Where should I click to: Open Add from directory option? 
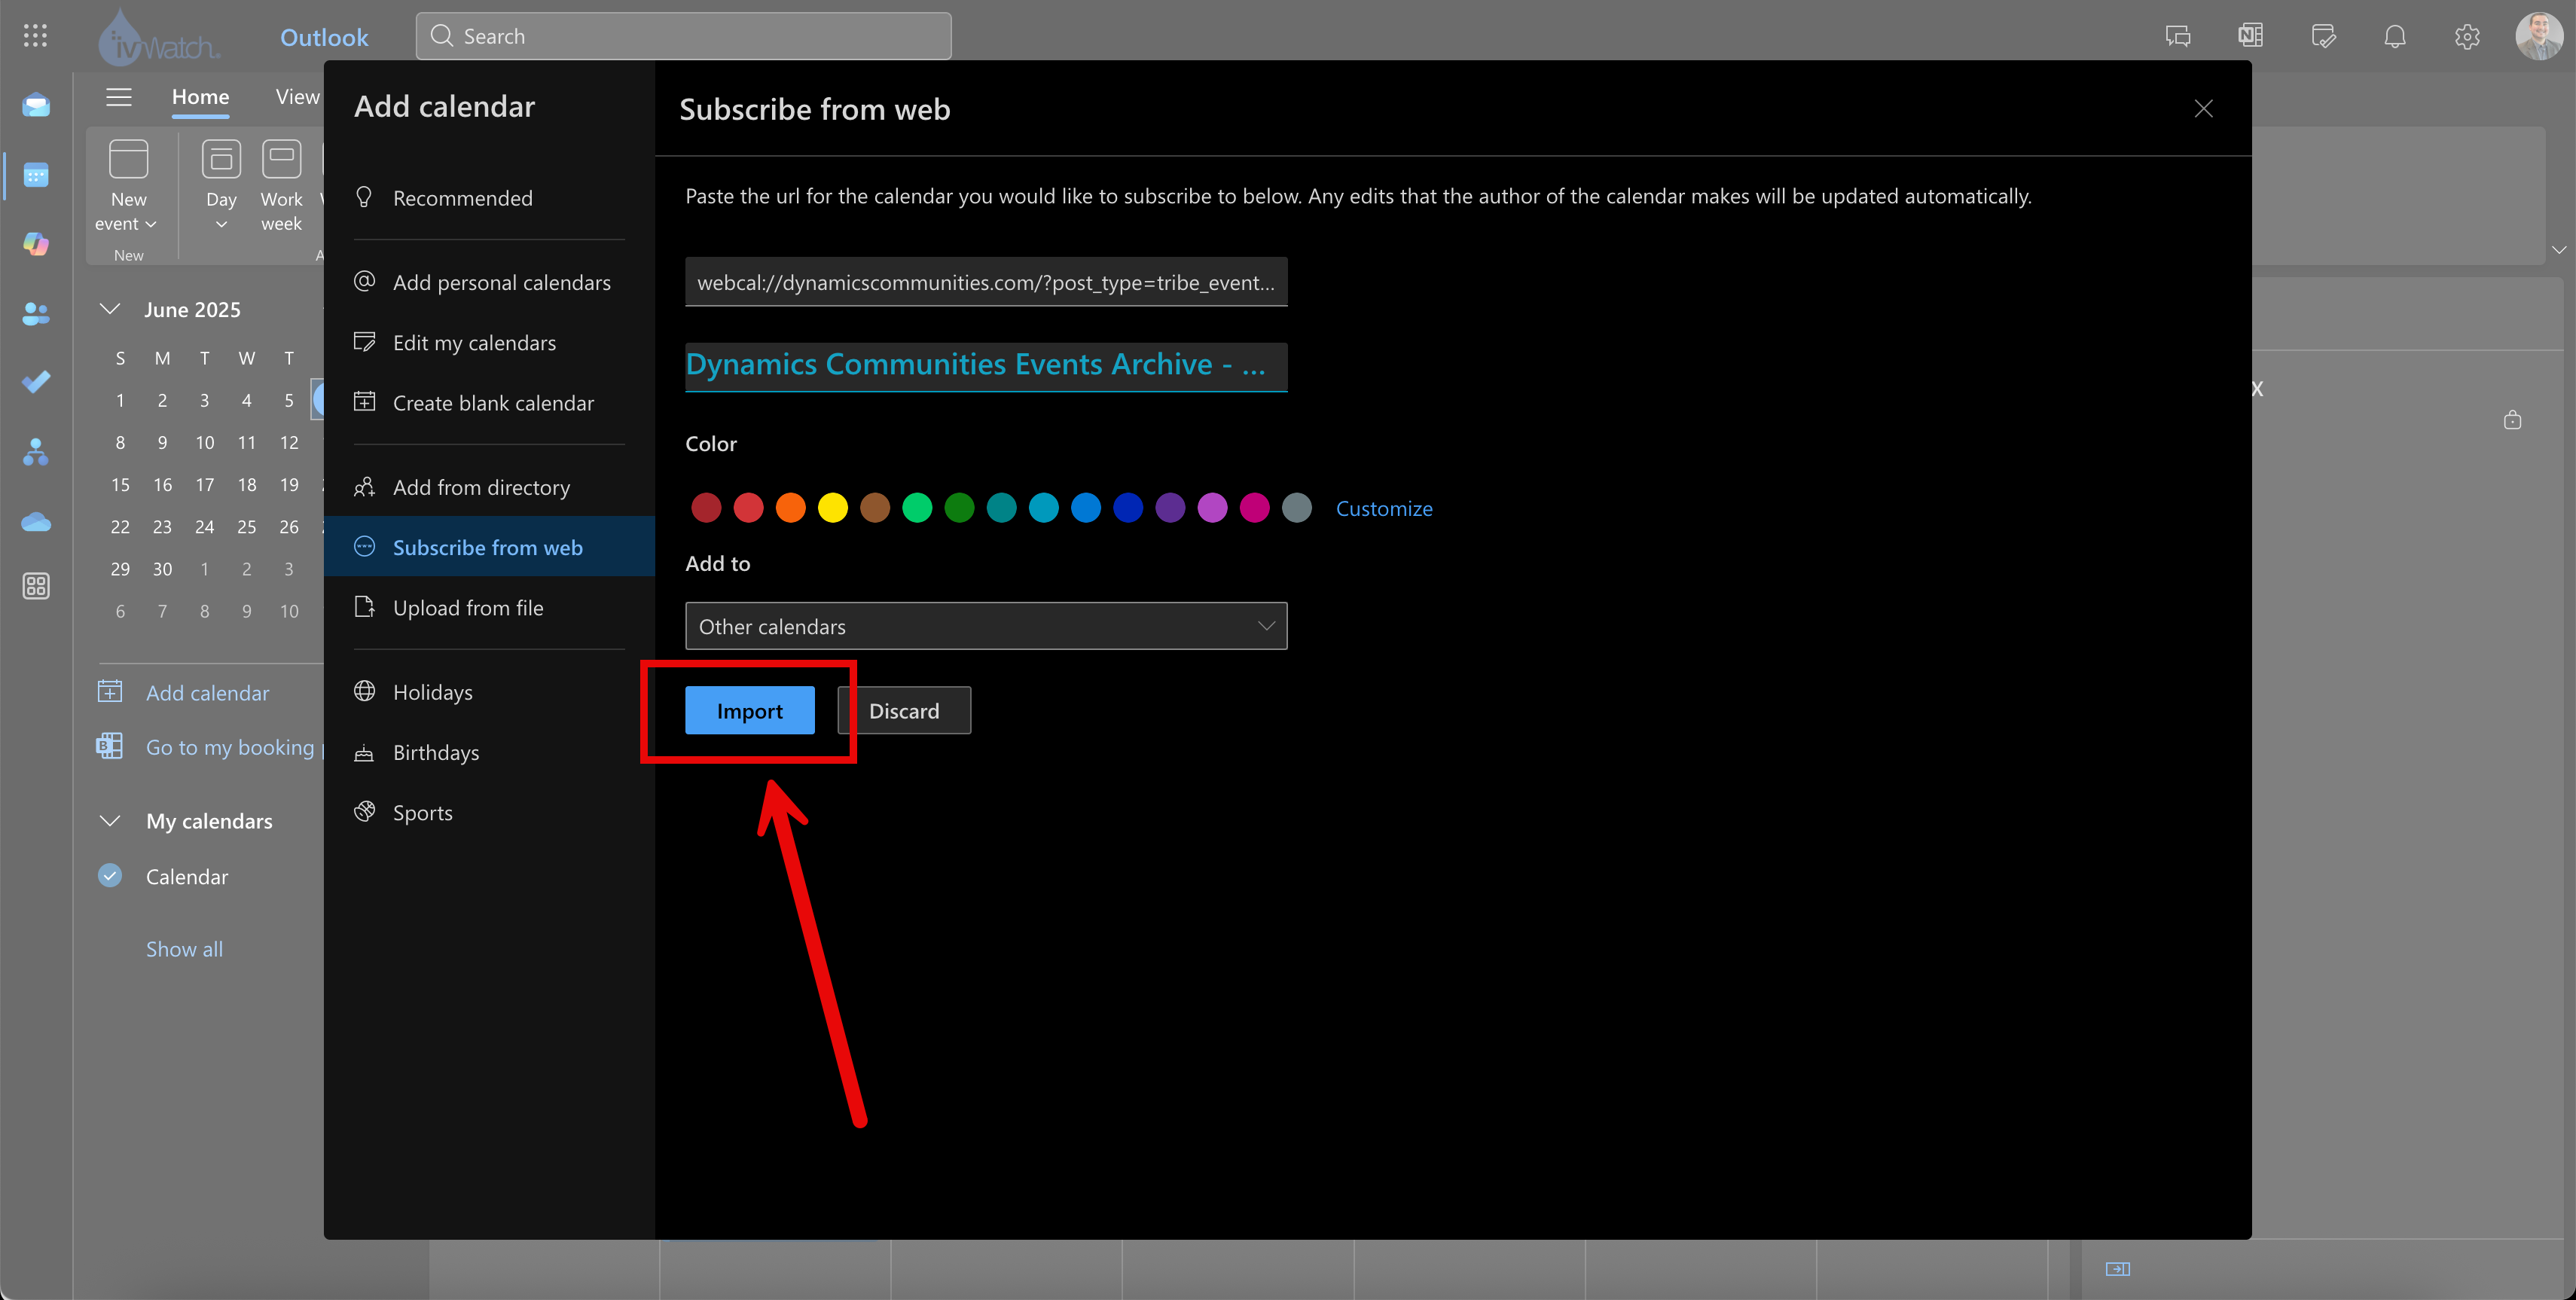[489, 487]
